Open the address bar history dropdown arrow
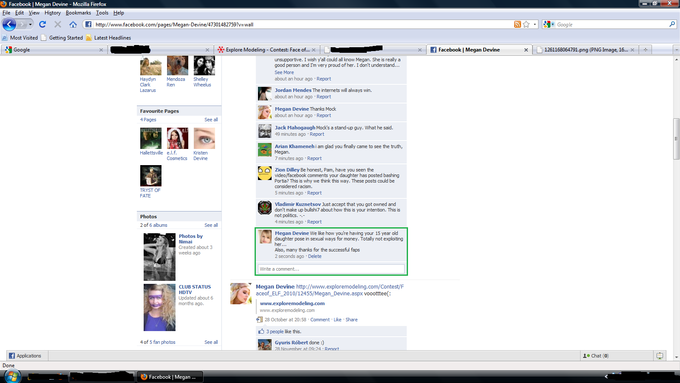Screen dimensions: 680x383 [x=535, y=25]
